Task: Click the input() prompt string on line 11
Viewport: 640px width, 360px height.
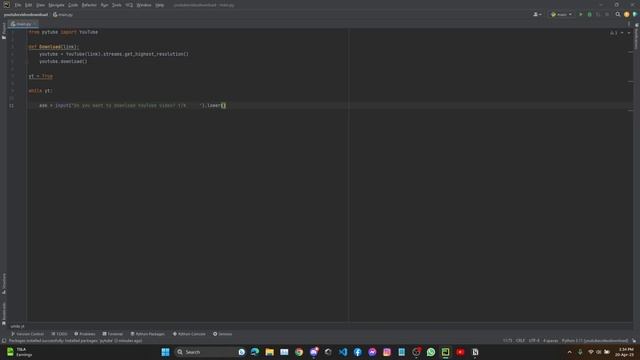Action: pyautogui.click(x=137, y=106)
